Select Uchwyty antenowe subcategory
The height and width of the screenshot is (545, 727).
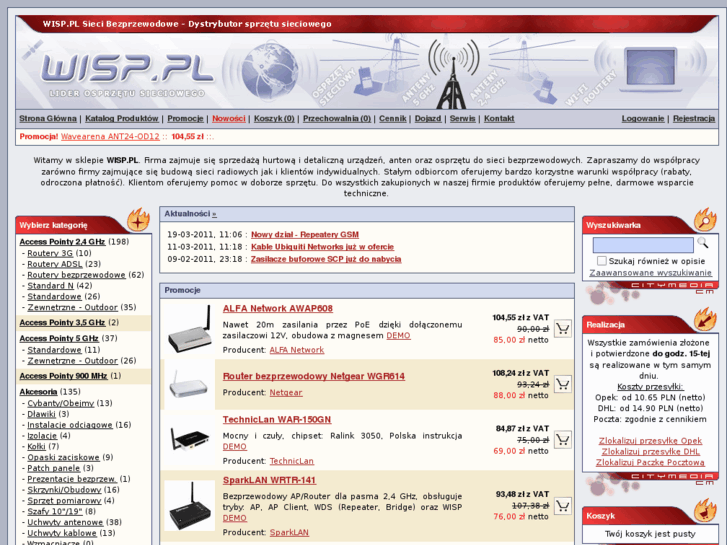tap(65, 522)
